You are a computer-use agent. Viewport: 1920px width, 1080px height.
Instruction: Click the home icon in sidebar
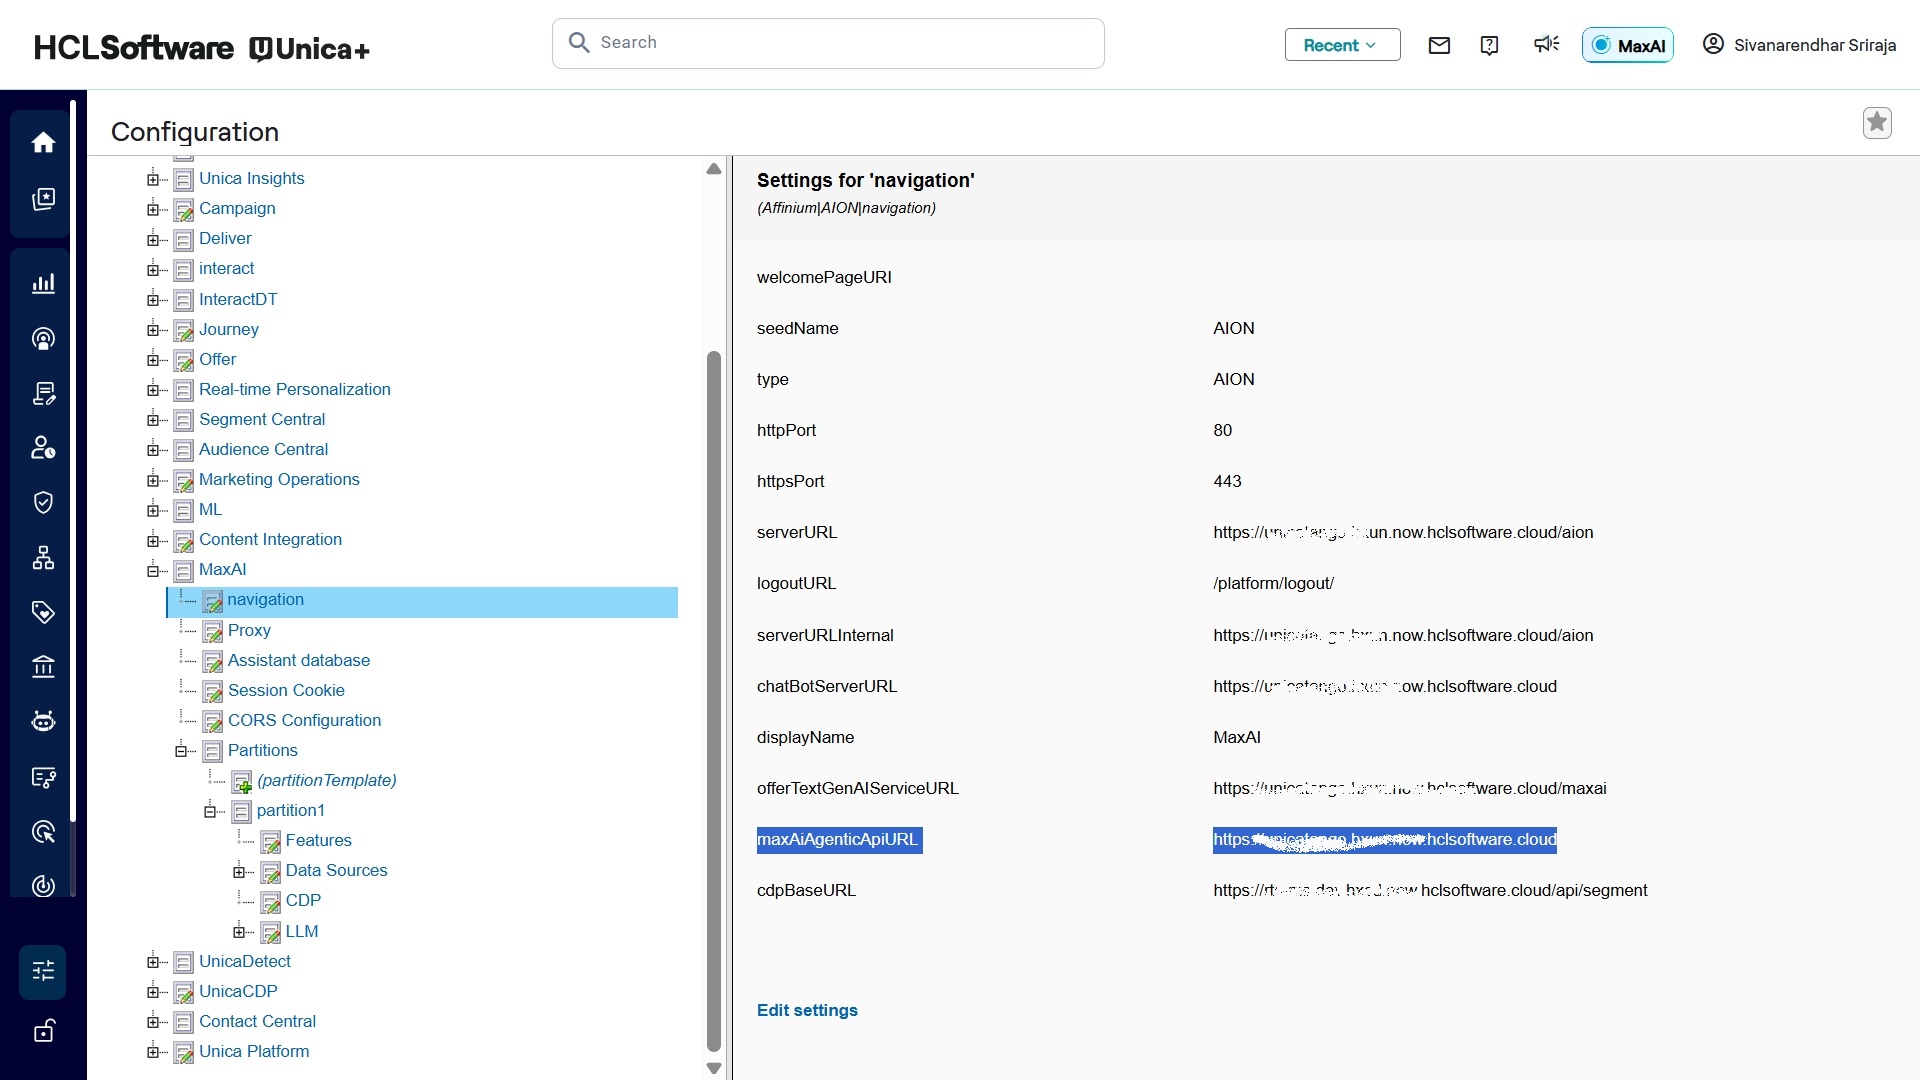pyautogui.click(x=43, y=143)
